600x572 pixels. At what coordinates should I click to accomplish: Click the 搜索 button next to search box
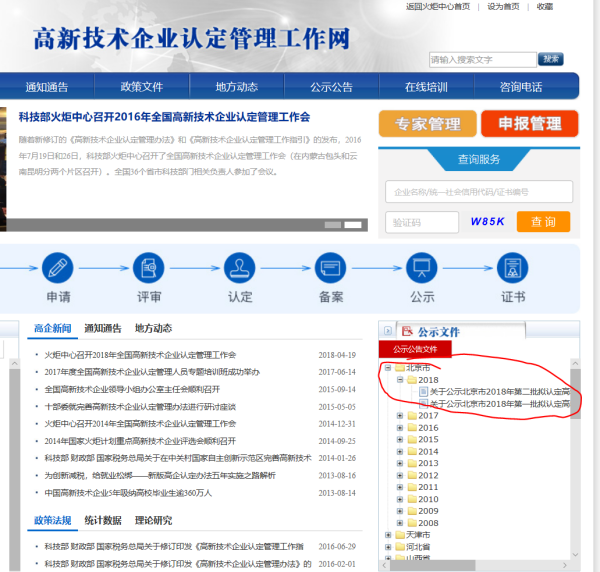(551, 59)
